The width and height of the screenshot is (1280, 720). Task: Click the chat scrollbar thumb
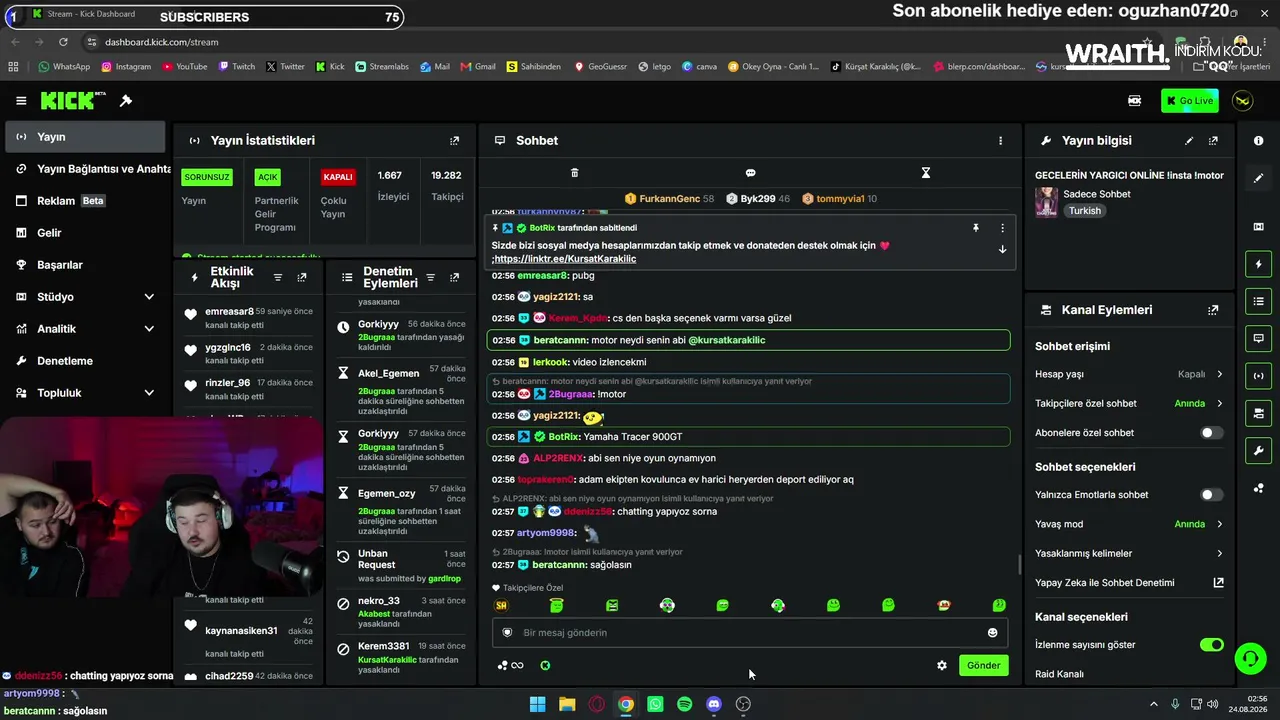[x=1019, y=565]
